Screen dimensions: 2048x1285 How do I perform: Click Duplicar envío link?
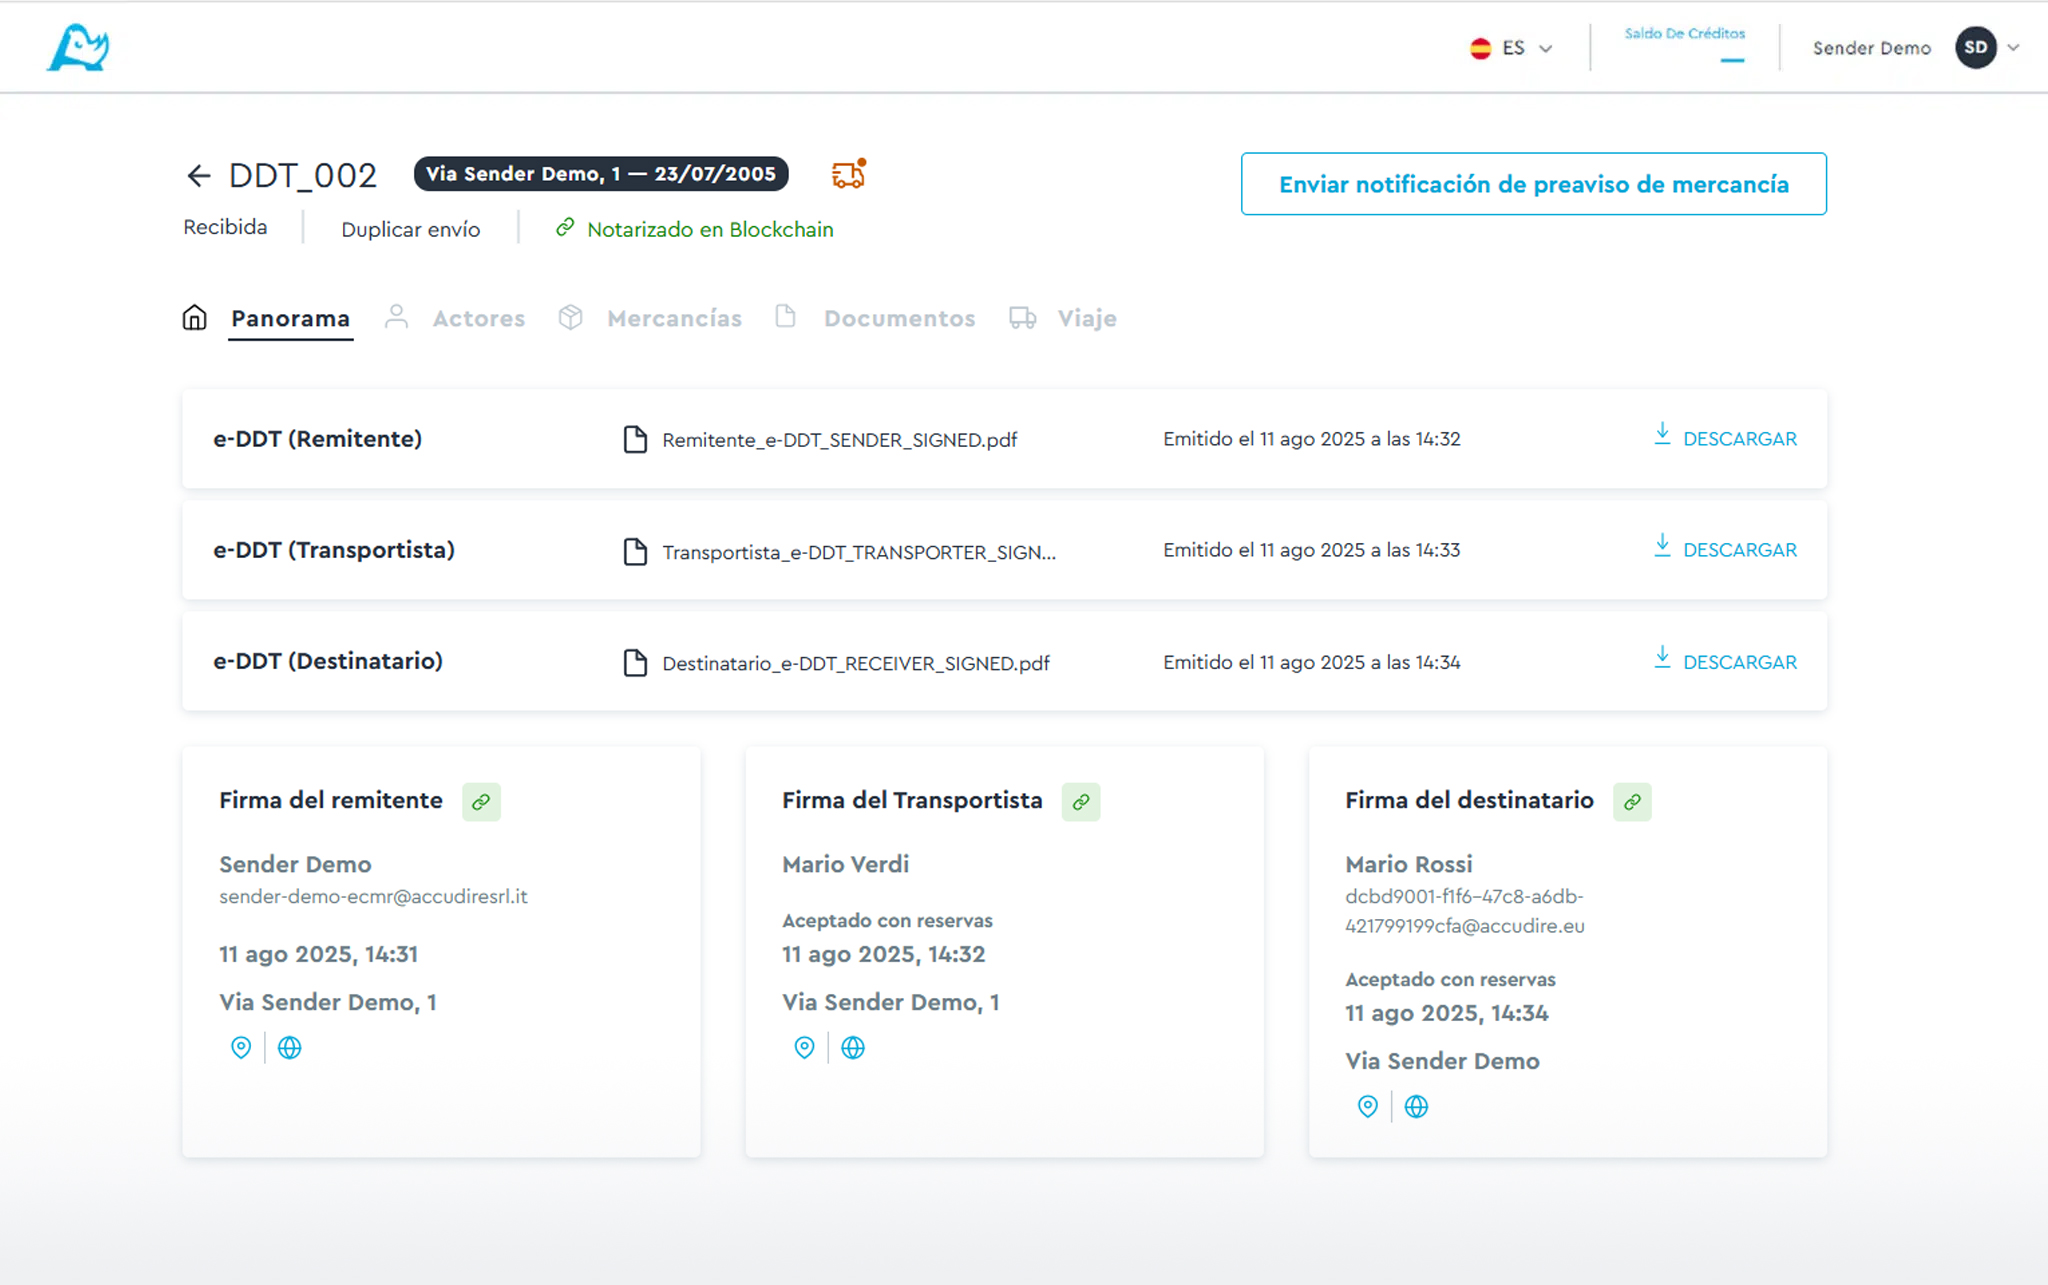pyautogui.click(x=410, y=230)
